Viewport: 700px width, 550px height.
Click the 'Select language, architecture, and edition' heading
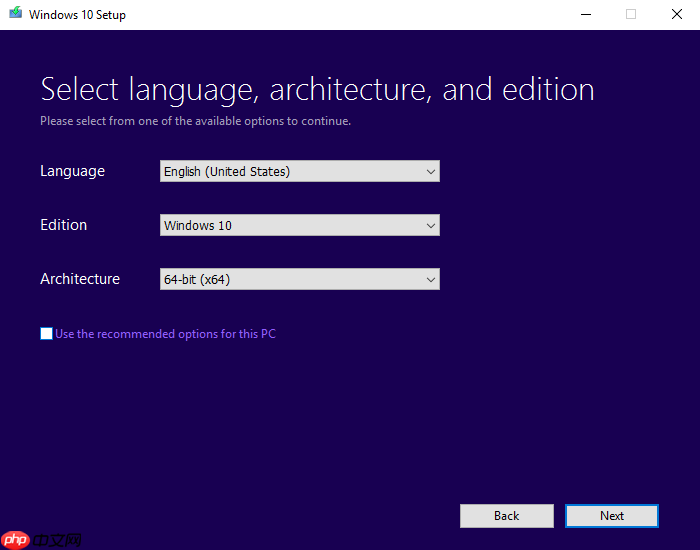[317, 90]
